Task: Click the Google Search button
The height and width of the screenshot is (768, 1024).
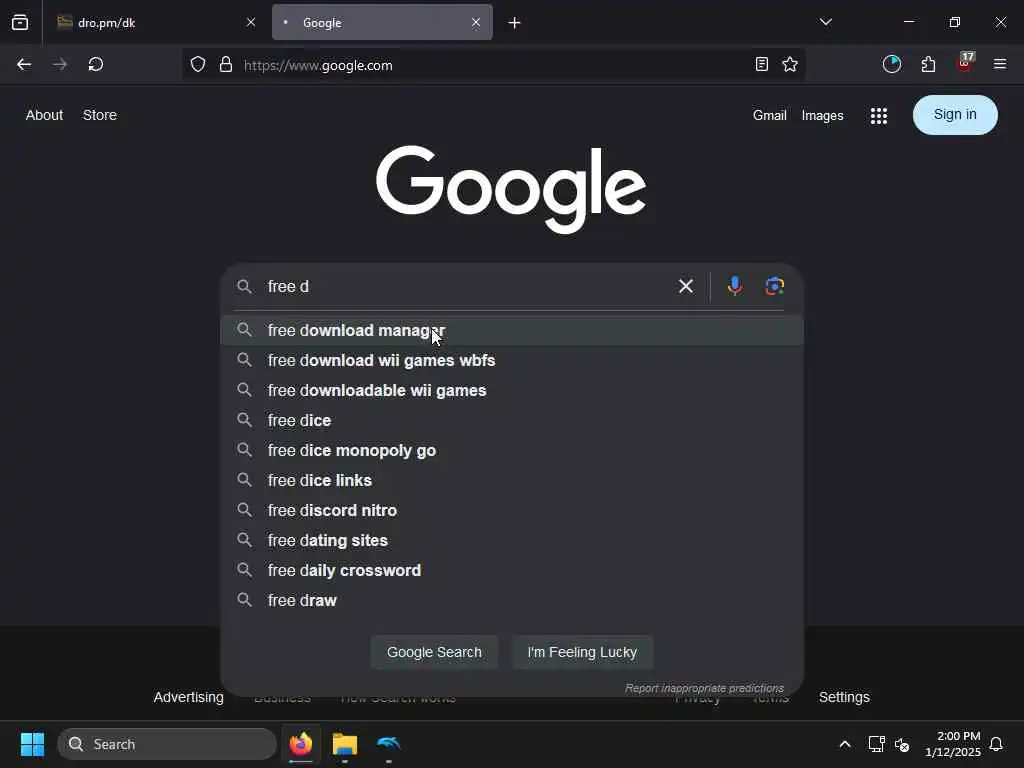Action: (434, 652)
